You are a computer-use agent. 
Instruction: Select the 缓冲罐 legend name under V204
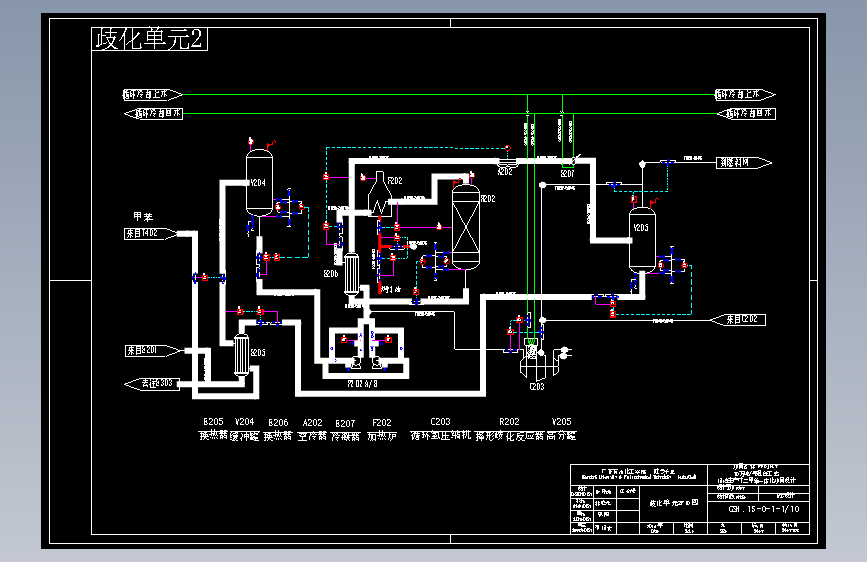tap(244, 436)
